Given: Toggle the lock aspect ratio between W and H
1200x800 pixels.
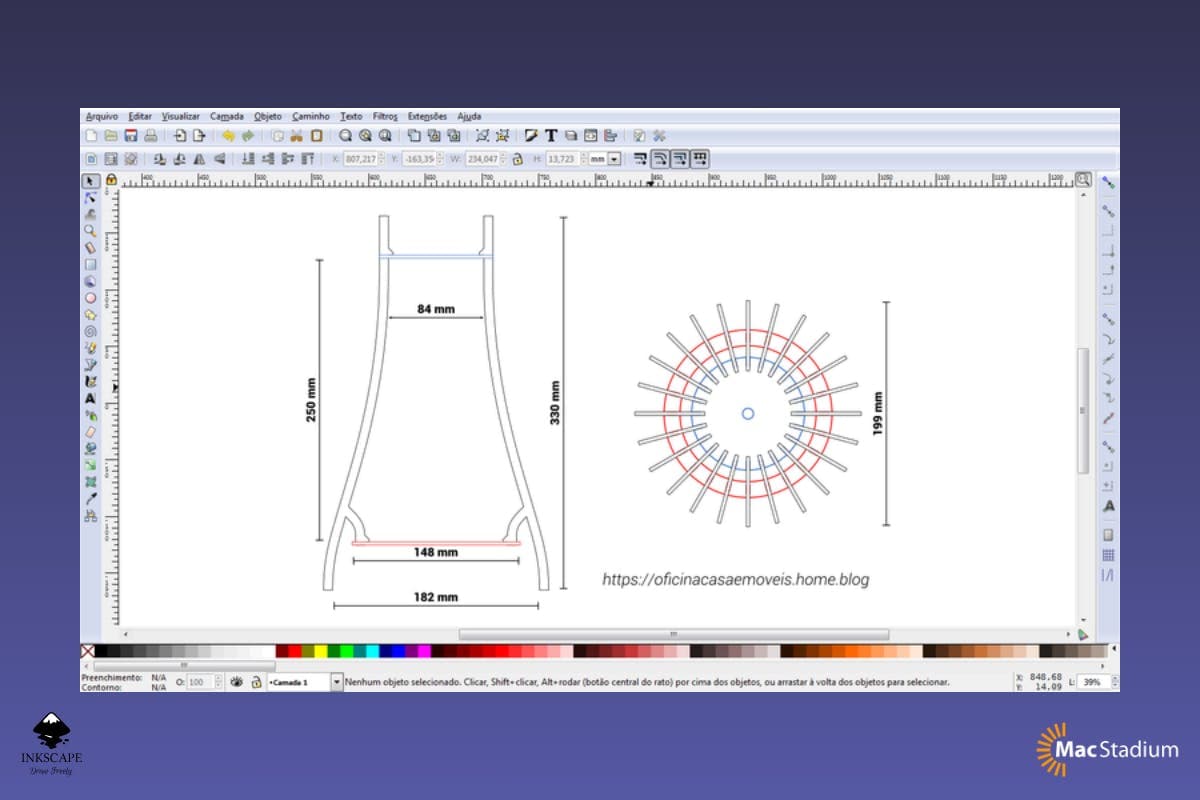Looking at the screenshot, I should tap(518, 157).
